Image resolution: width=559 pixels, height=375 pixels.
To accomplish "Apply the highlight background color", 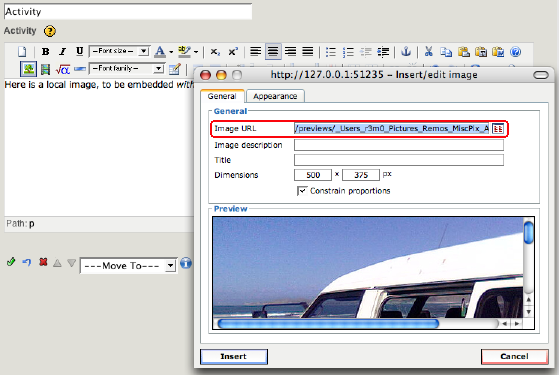I will click(184, 52).
